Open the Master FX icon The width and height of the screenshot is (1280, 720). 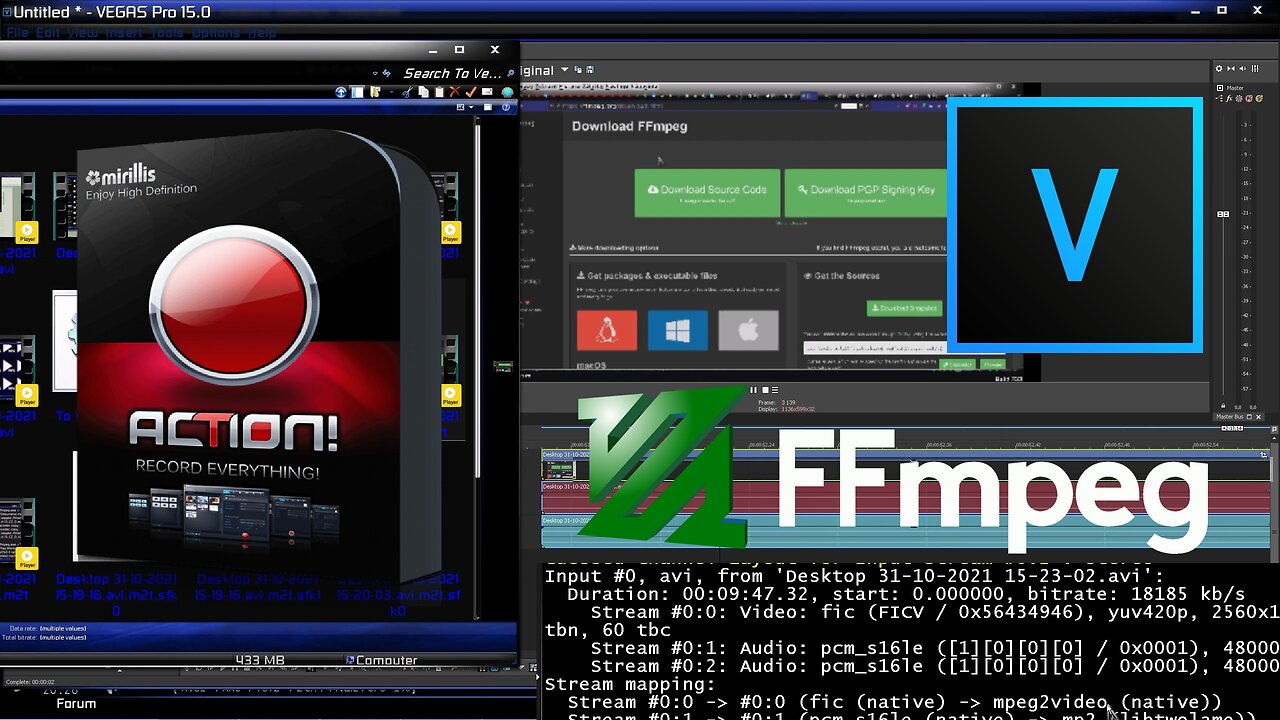(x=1229, y=98)
